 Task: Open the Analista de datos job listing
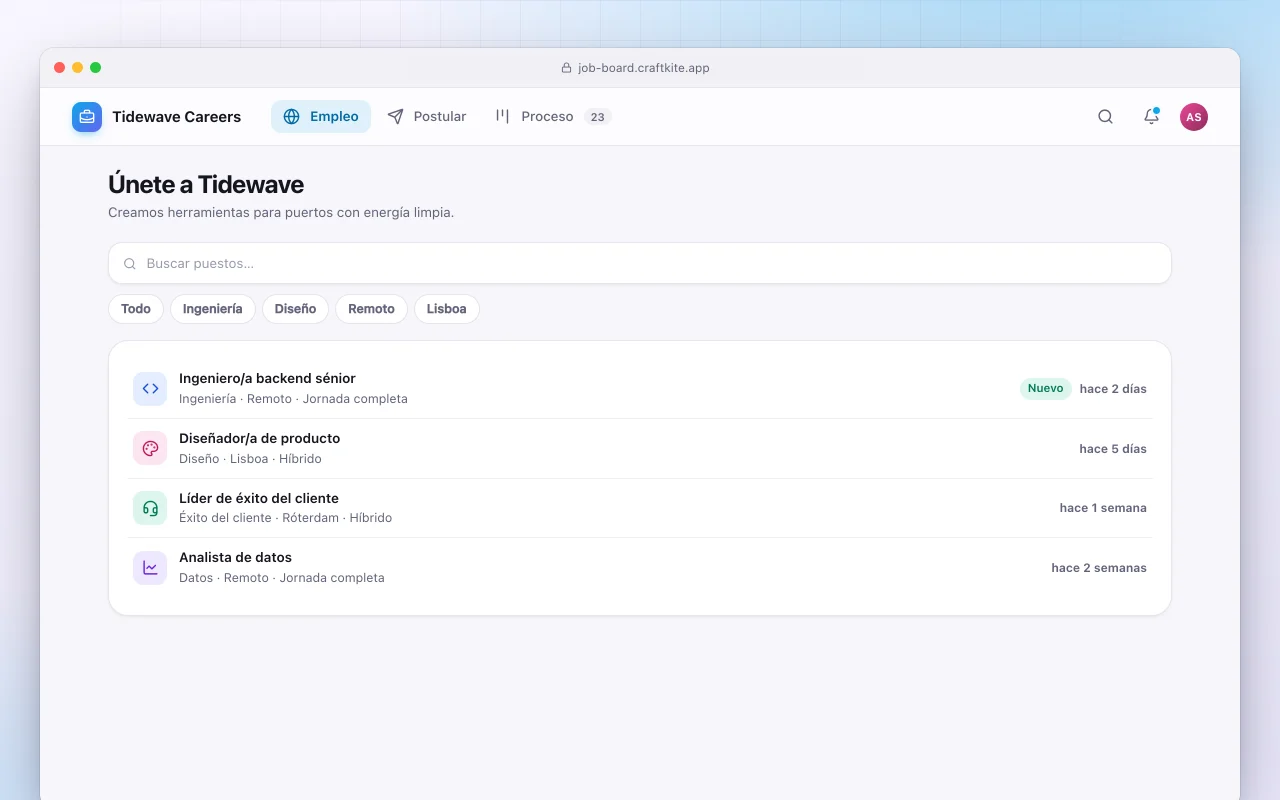pyautogui.click(x=640, y=568)
